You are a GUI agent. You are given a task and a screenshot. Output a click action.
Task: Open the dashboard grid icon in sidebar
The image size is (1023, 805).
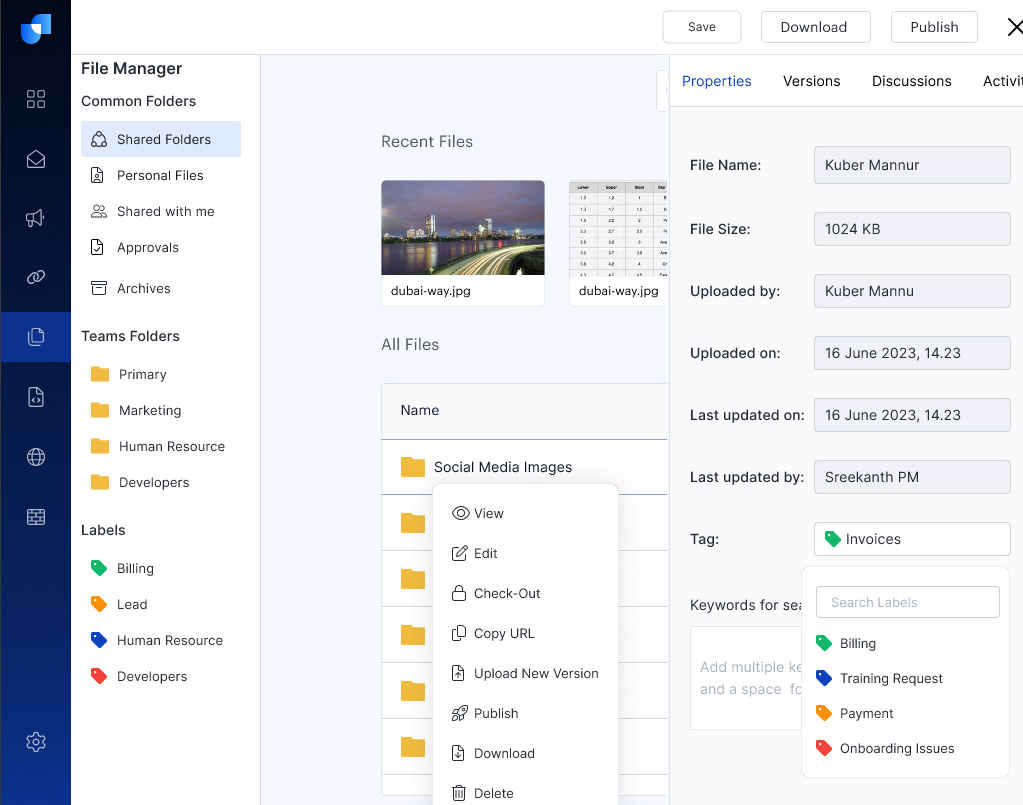36,99
